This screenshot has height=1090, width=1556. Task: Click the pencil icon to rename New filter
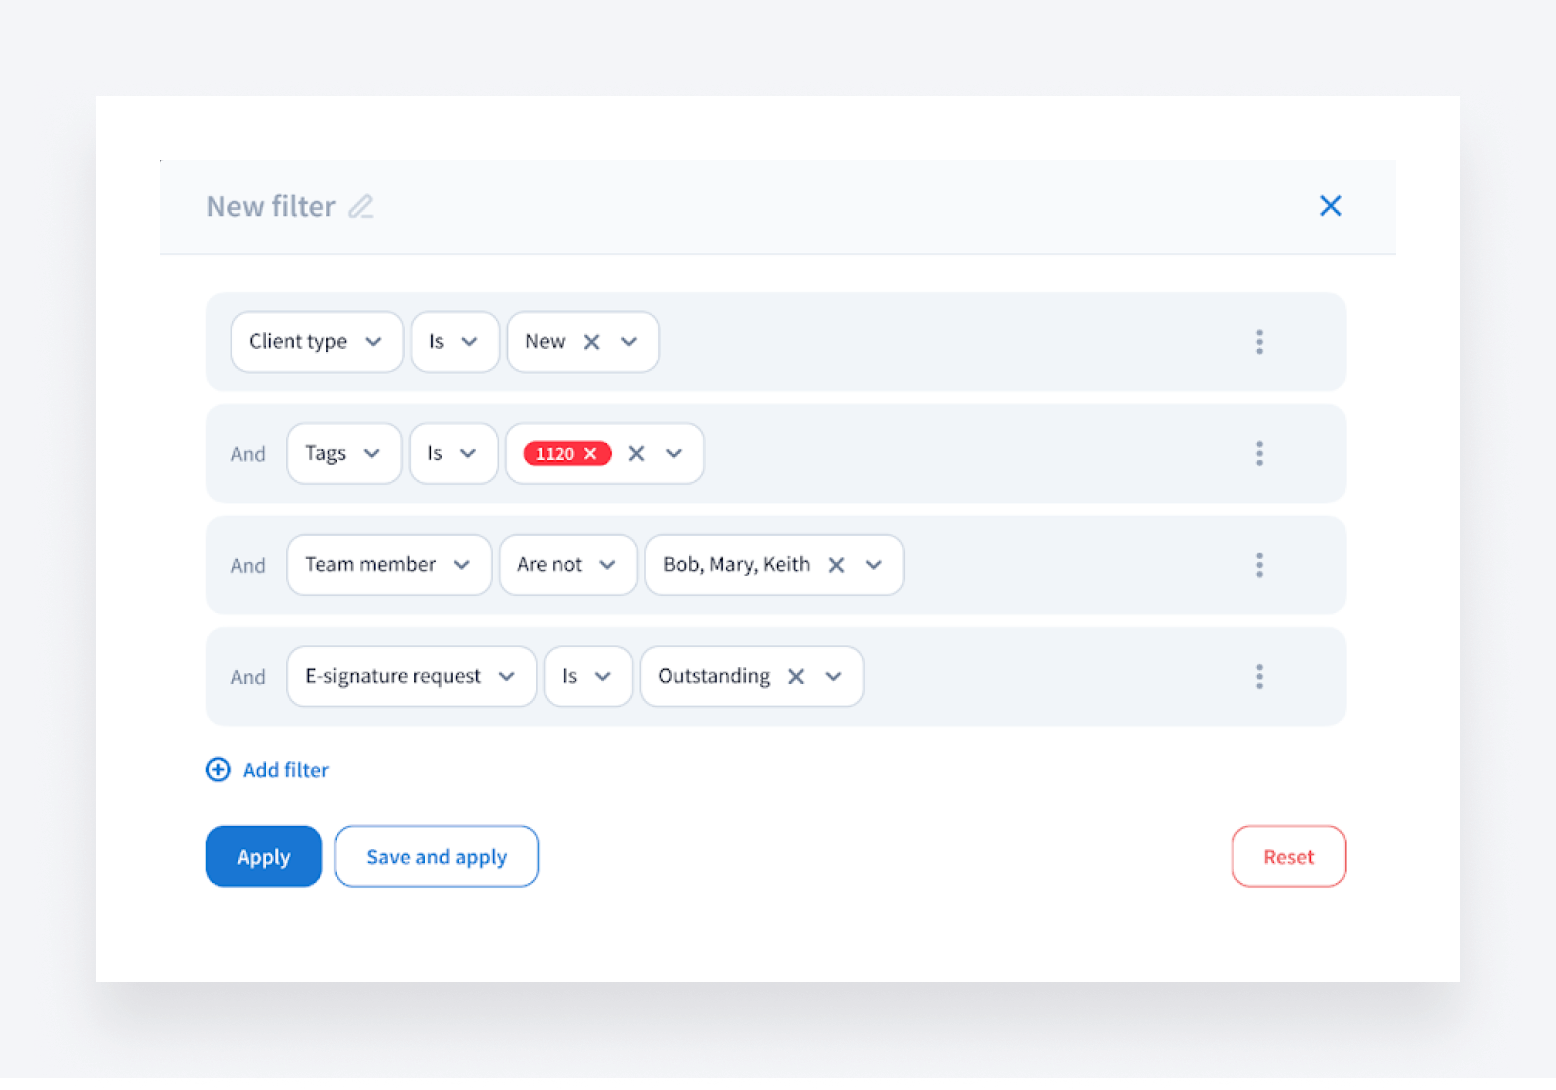tap(361, 207)
